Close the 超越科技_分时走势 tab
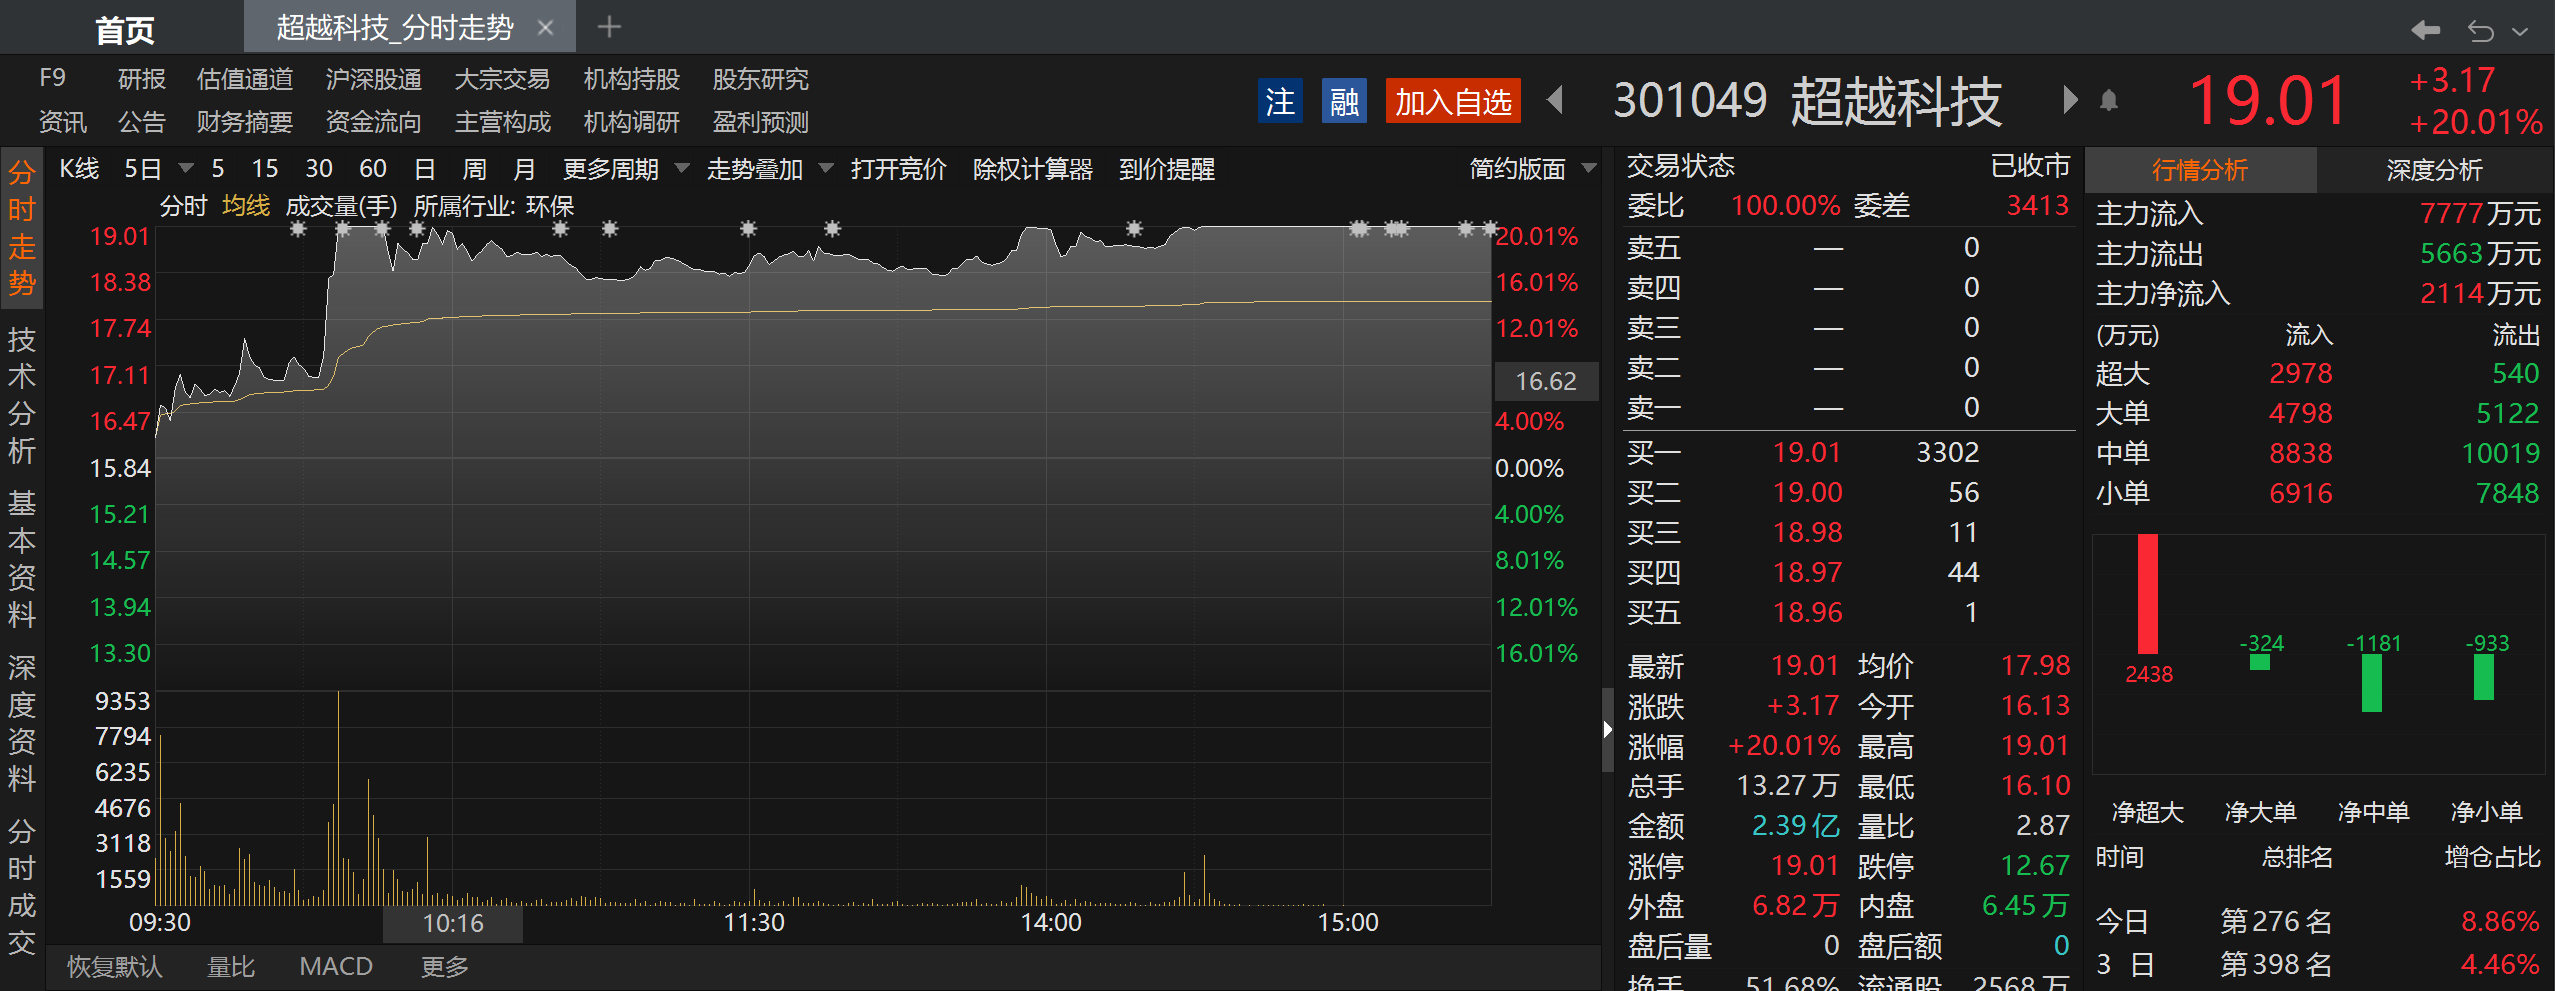 [545, 28]
